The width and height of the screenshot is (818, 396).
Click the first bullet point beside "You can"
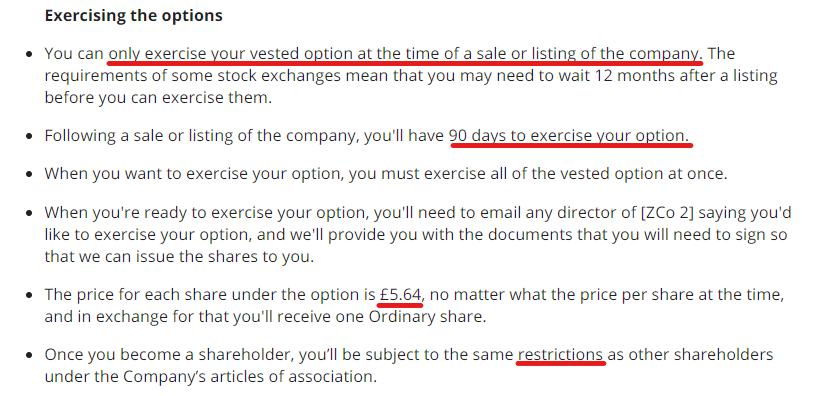point(30,54)
